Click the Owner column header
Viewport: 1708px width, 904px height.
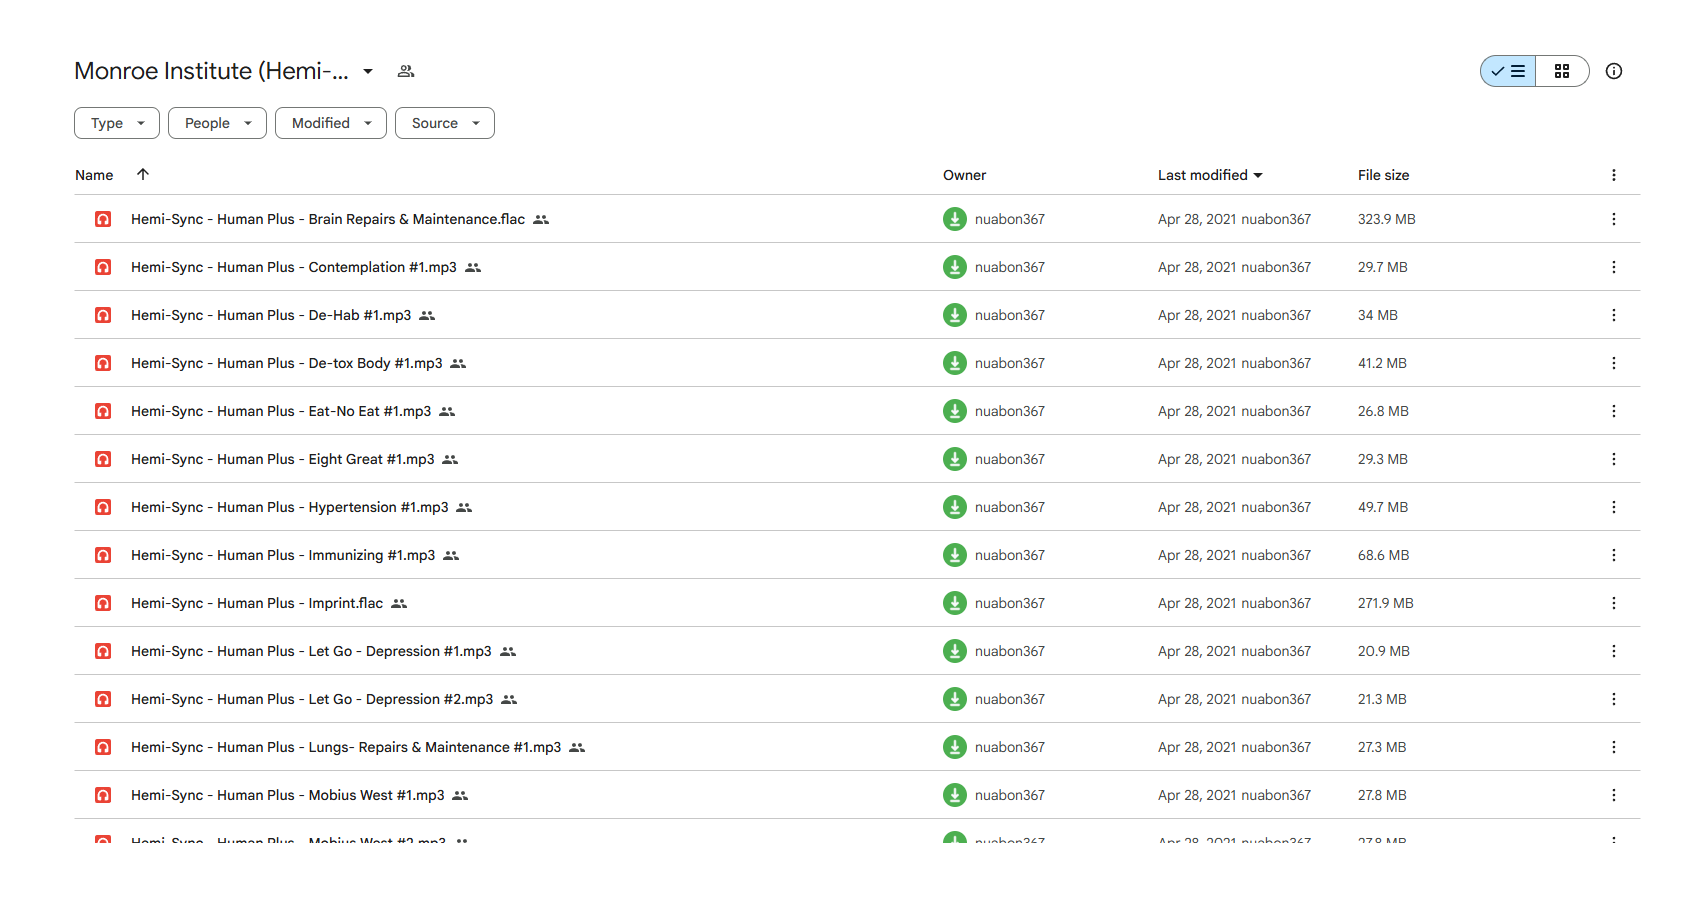point(964,175)
